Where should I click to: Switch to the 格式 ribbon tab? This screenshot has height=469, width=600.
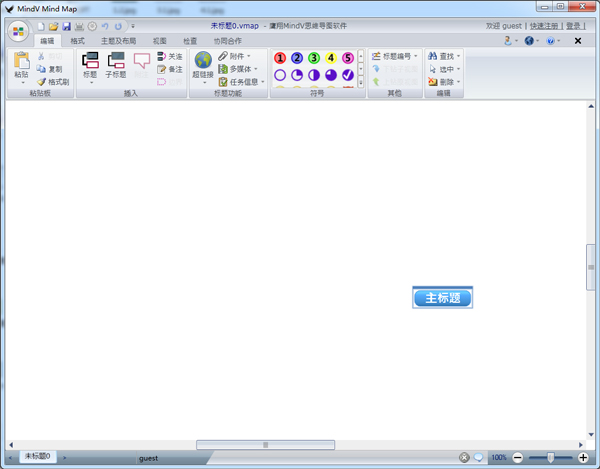(77, 41)
